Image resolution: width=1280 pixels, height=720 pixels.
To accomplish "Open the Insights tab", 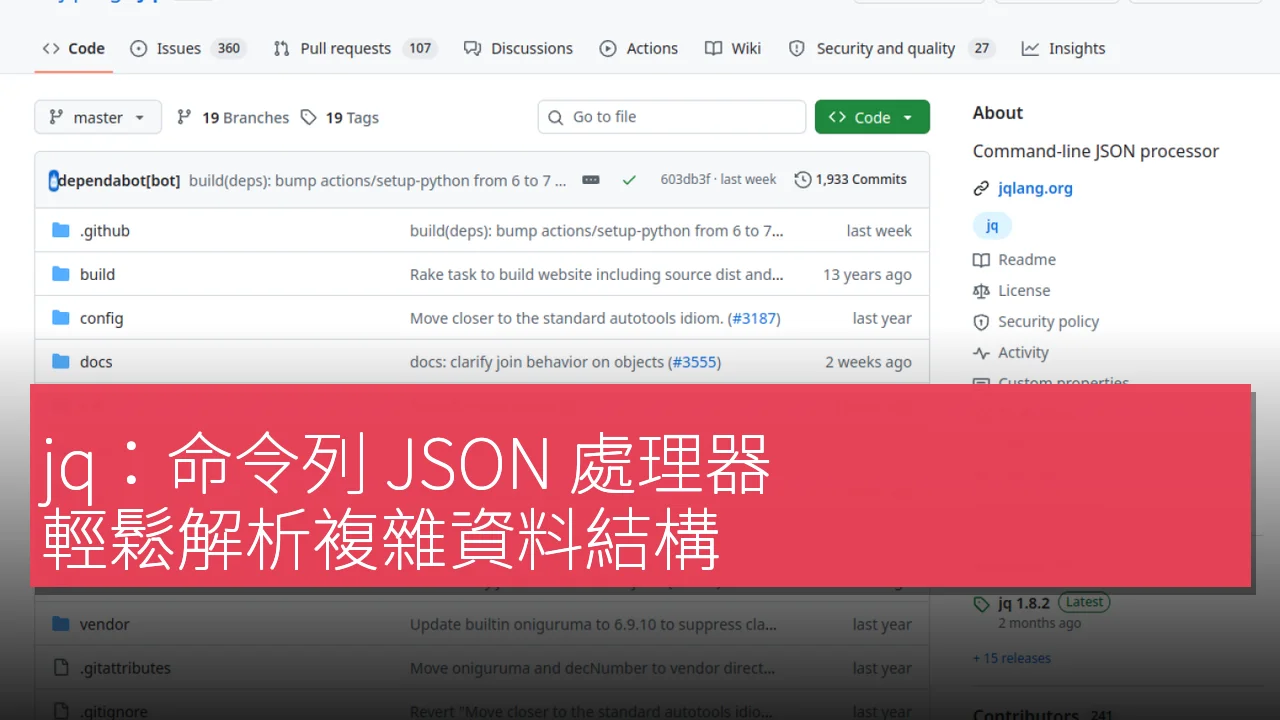I will click(x=1063, y=48).
